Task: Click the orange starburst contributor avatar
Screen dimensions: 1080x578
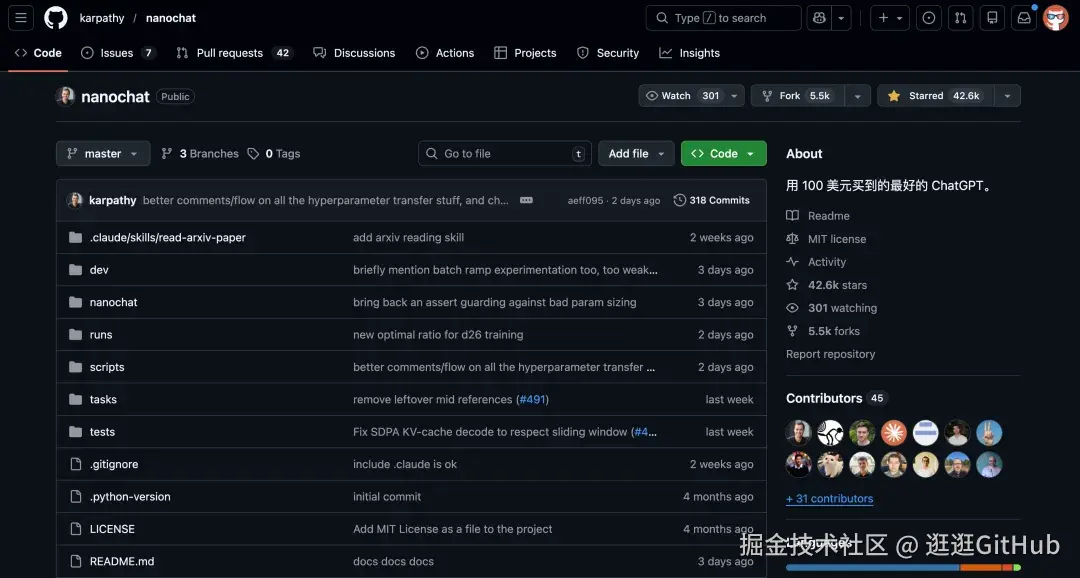Action: [x=893, y=433]
